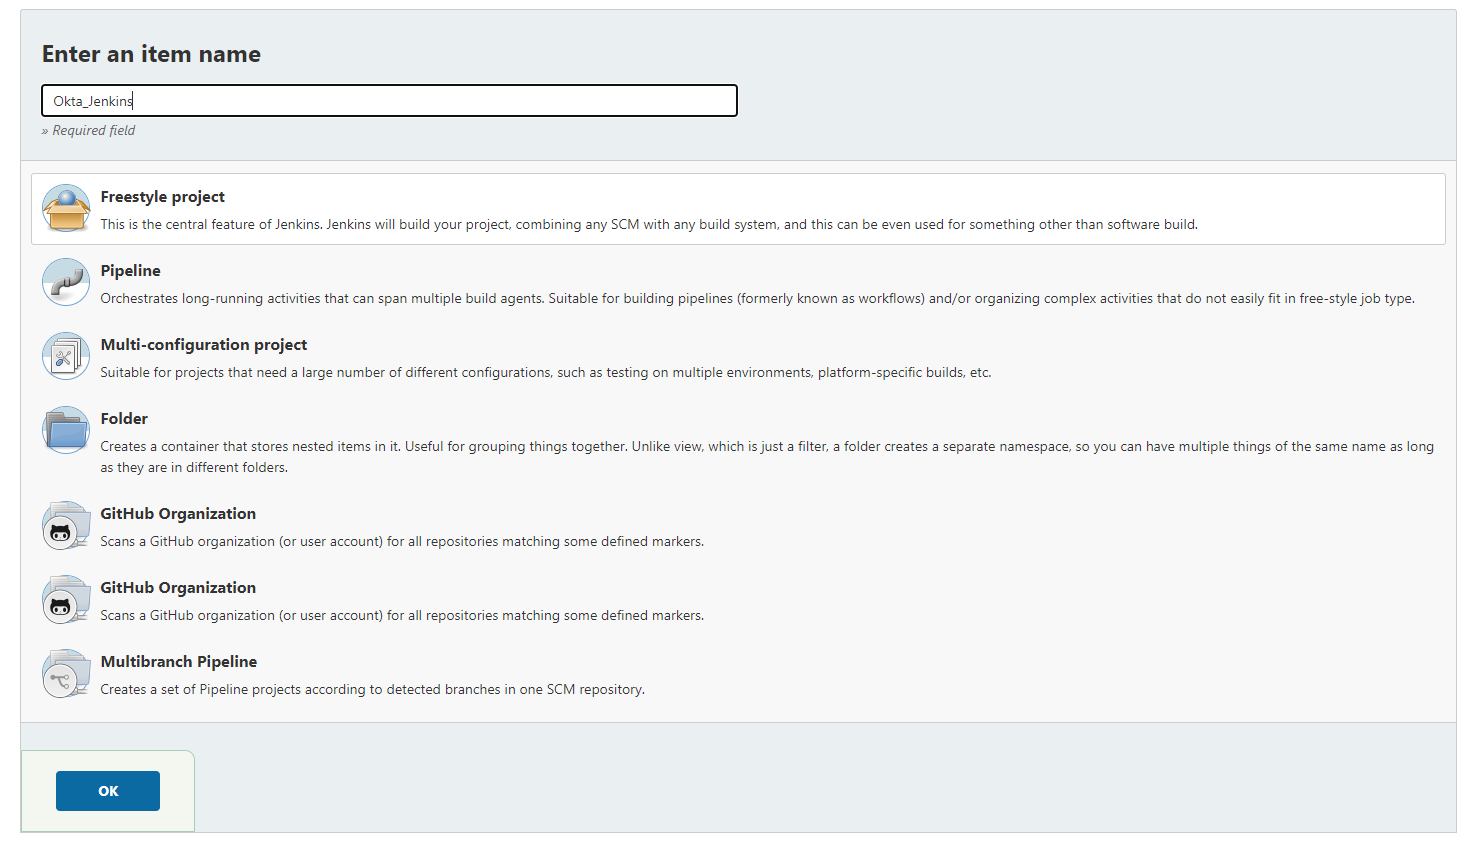Pick the Multi-configuration project heading
The image size is (1468, 846).
[x=203, y=345]
